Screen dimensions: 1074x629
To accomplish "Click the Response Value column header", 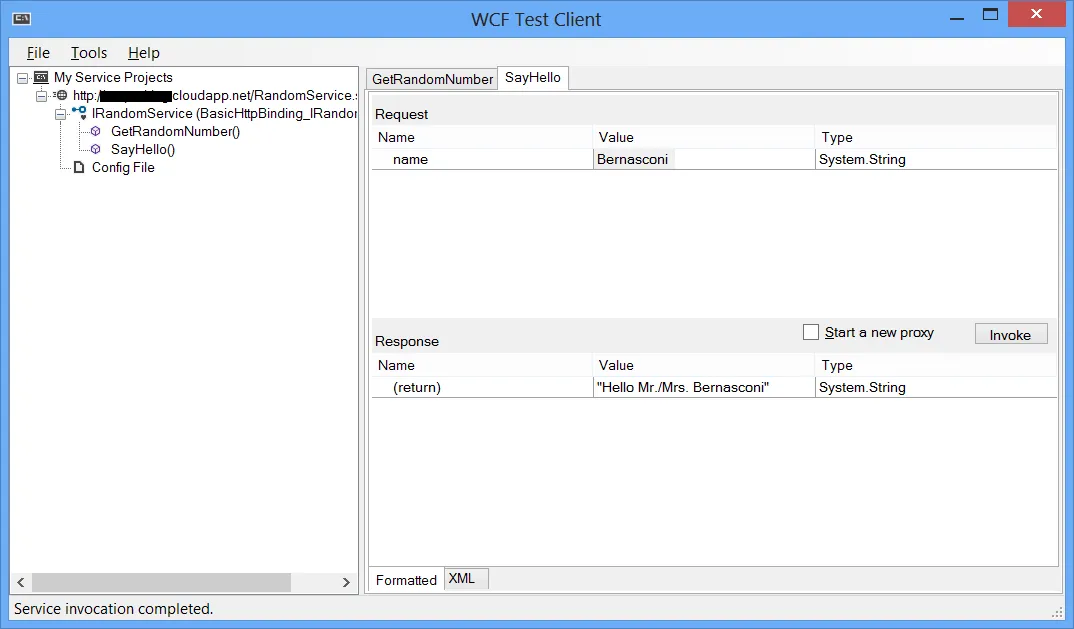I will pos(703,365).
